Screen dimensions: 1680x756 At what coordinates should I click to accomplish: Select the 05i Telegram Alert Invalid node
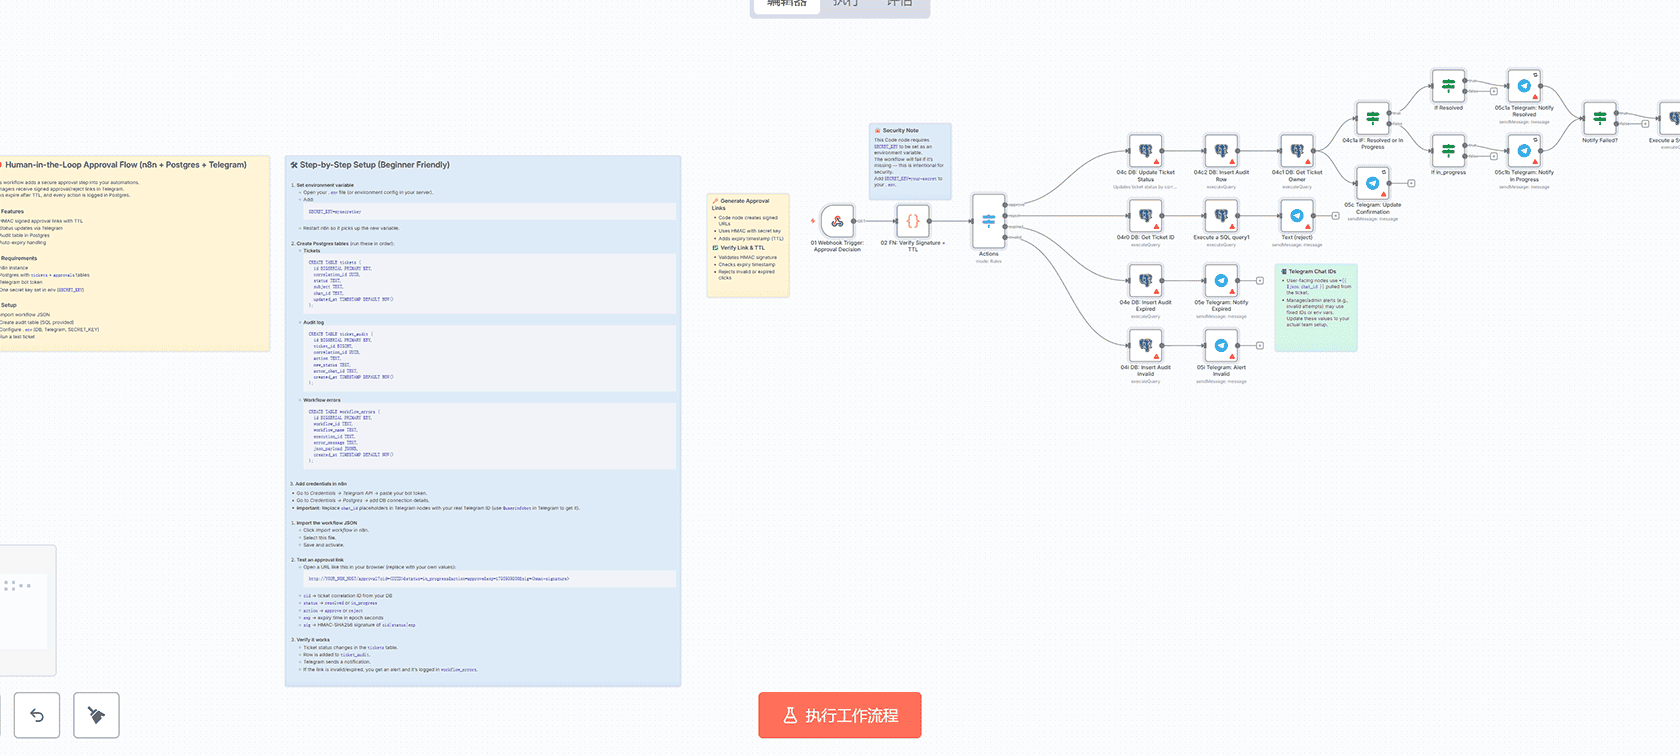[x=1221, y=346]
